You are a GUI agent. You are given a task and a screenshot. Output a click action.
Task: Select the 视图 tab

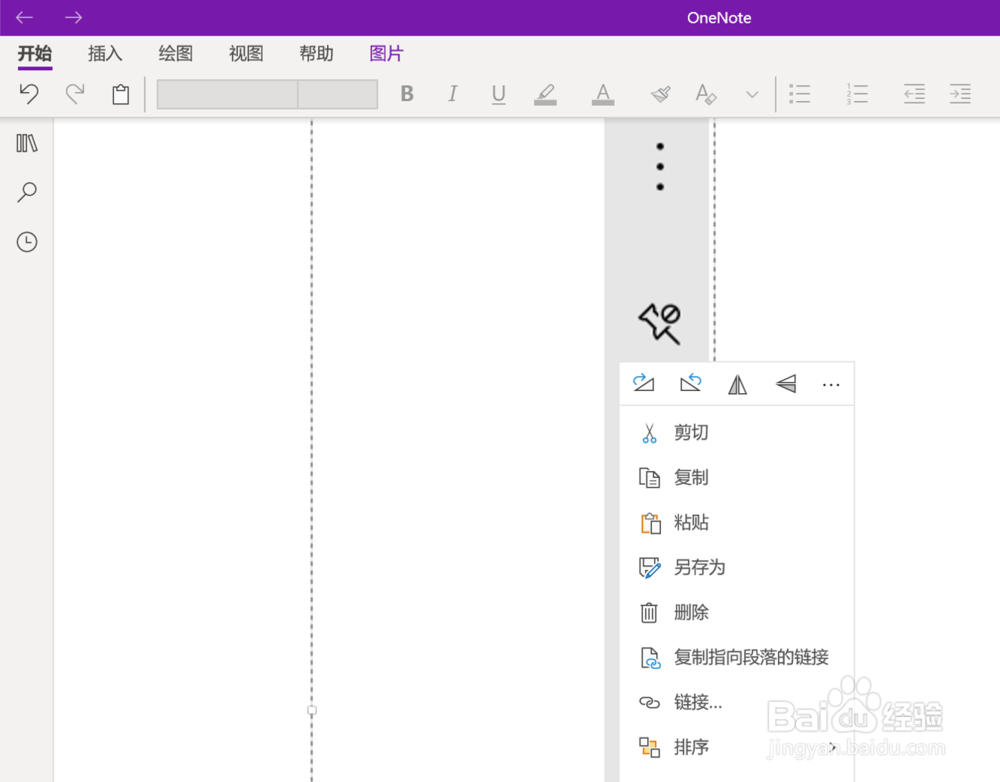pos(246,54)
